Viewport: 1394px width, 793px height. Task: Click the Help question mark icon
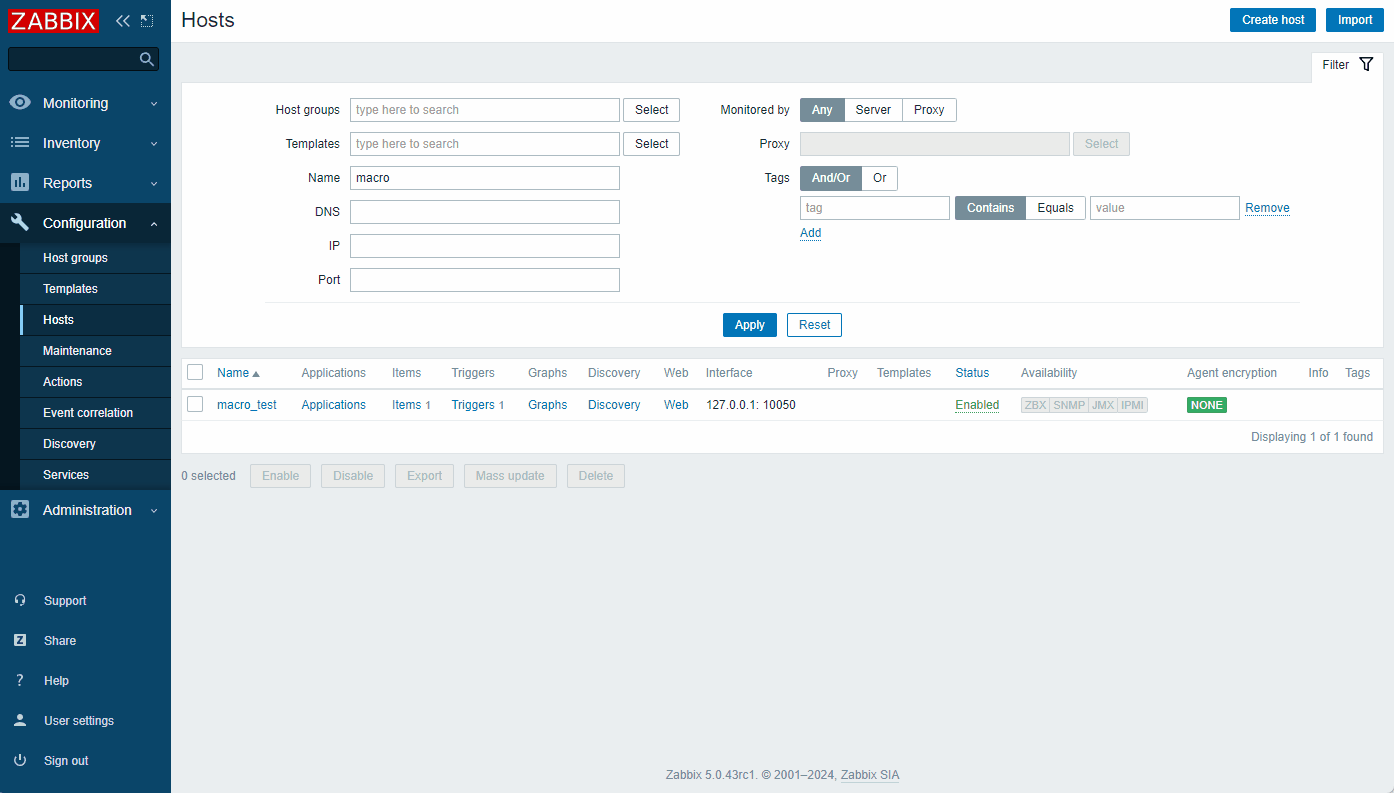(x=20, y=681)
